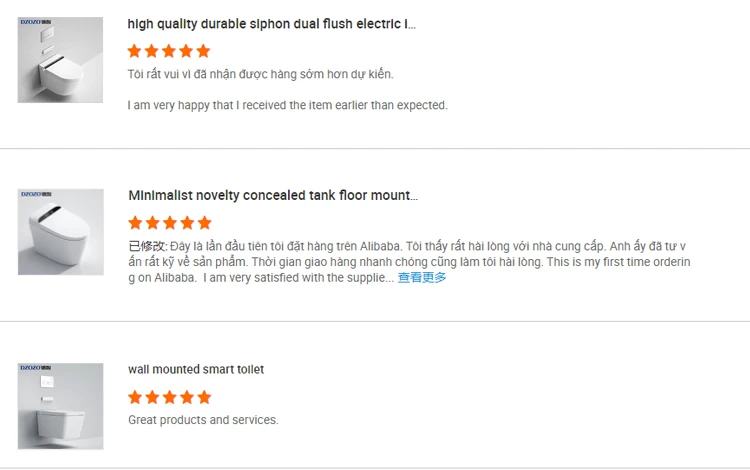Viewport: 750px width, 470px height.
Task: Click first star of the third review
Action: 136,397
